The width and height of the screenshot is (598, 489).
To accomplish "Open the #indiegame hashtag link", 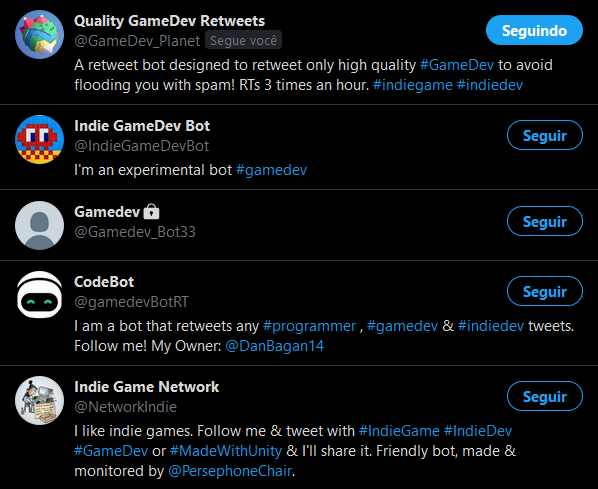I will point(412,85).
